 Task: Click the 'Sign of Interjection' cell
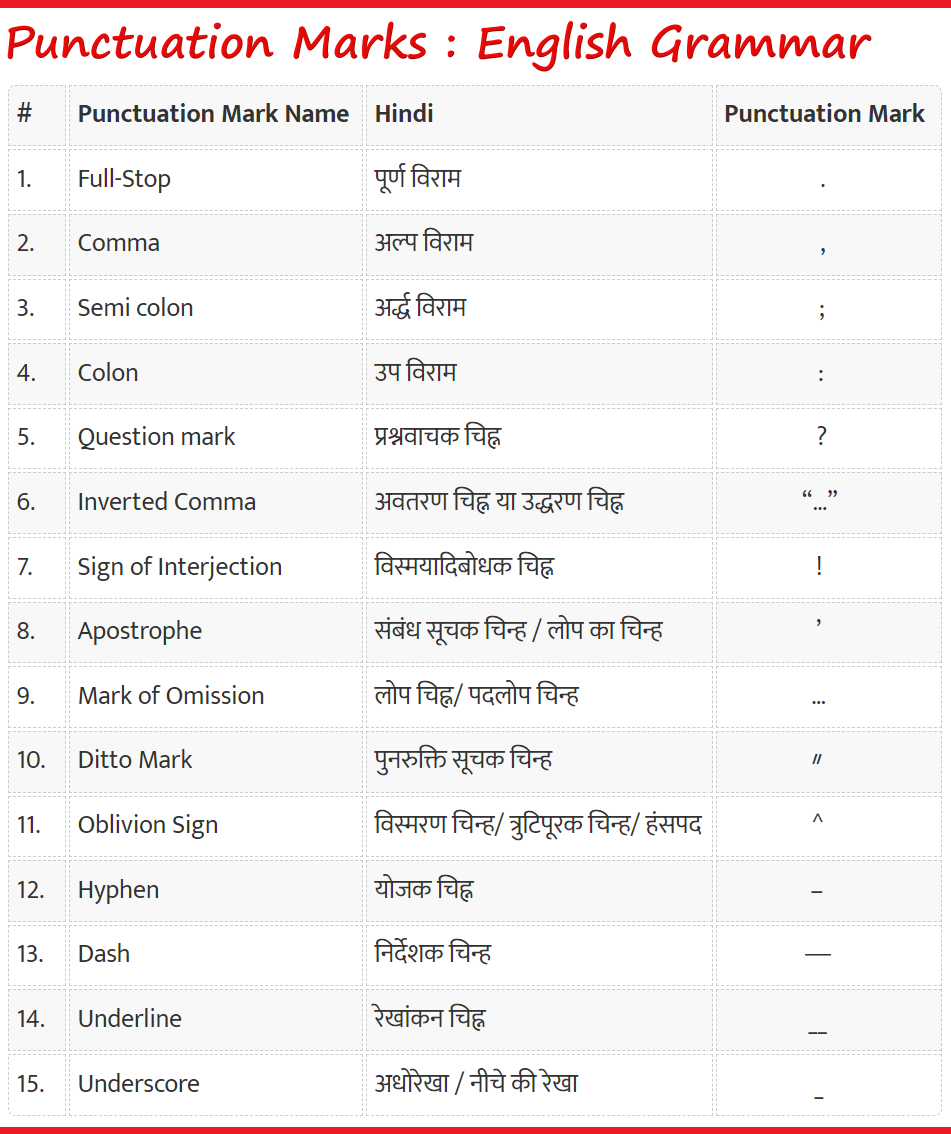pos(180,567)
